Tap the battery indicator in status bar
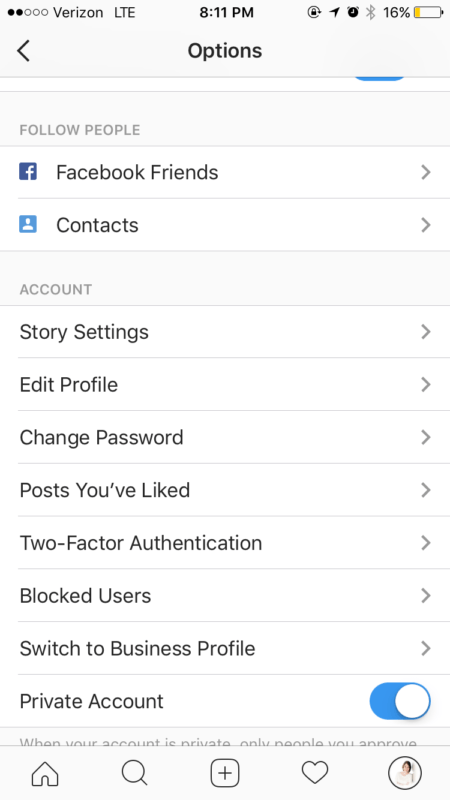Screen dimensions: 450x800 pyautogui.click(x=429, y=12)
